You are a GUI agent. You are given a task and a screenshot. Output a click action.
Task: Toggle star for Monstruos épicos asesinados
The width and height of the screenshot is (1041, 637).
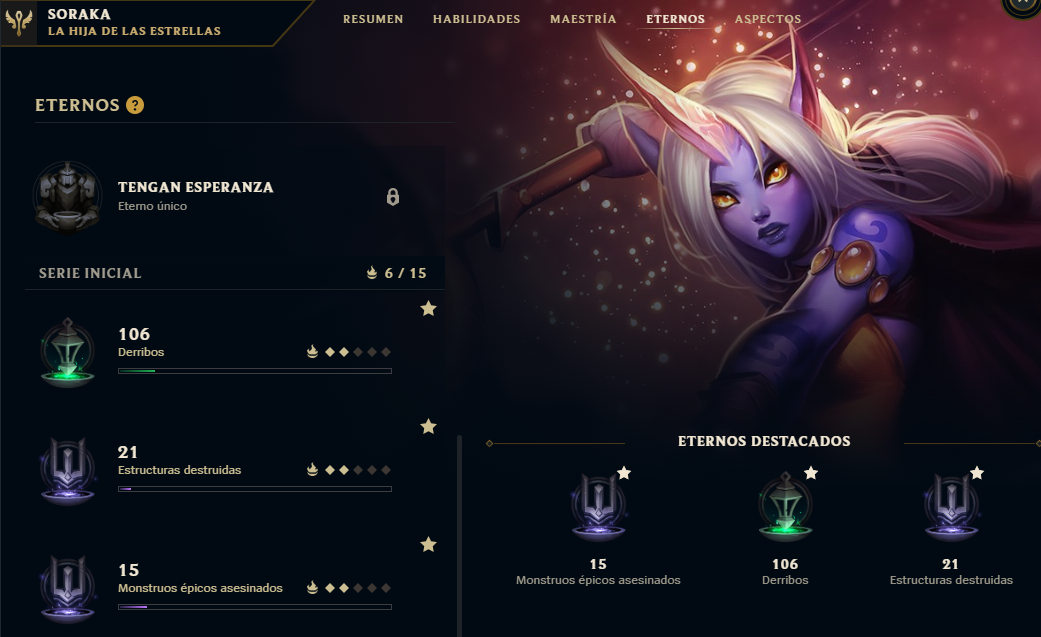pyautogui.click(x=429, y=545)
